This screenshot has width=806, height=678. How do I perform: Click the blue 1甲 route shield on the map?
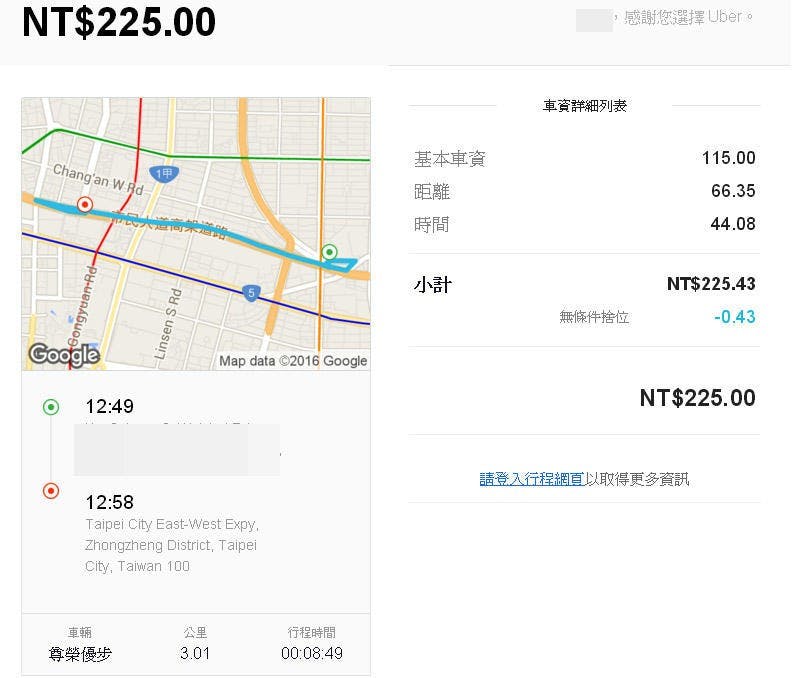164,174
